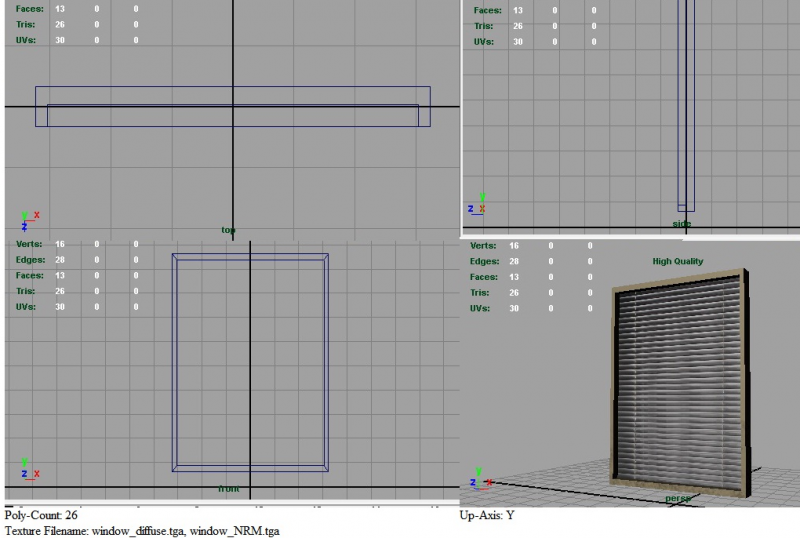This screenshot has height=538, width=800.
Task: Click 'Tris:' label in top viewport
Action: coord(26,25)
